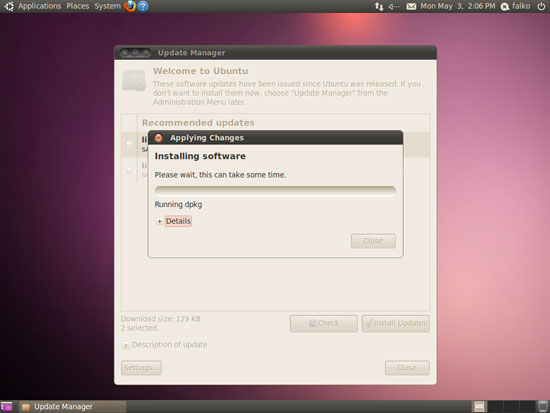
Task: Open the clock date Mon May 3
Action: 458,6
